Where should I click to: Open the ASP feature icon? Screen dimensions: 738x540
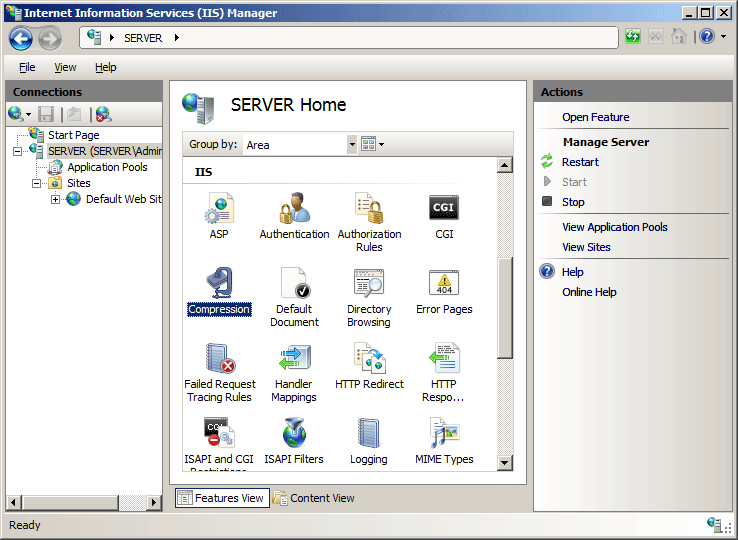(x=219, y=209)
